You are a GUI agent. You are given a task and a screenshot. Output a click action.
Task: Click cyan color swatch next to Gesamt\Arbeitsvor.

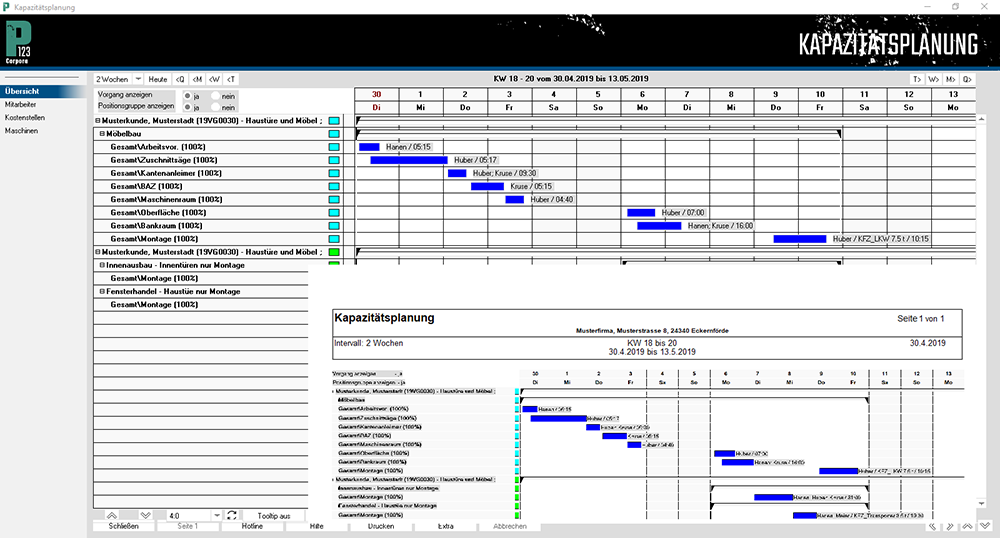coord(335,147)
